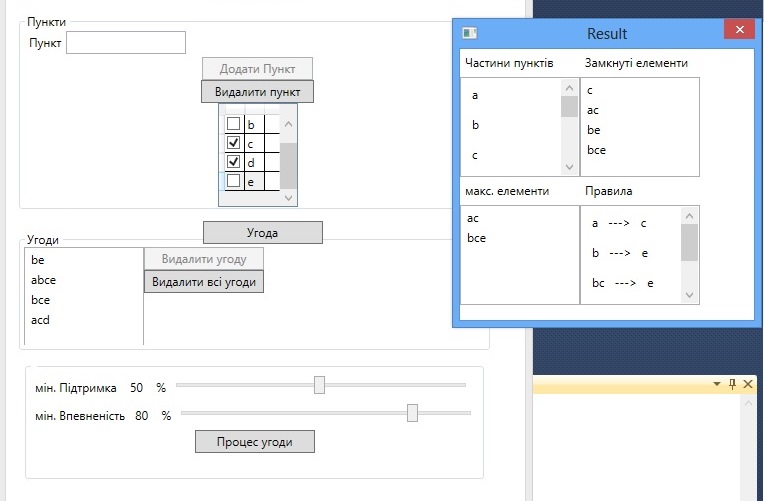
Task: Close the Result window
Action: coord(740,30)
